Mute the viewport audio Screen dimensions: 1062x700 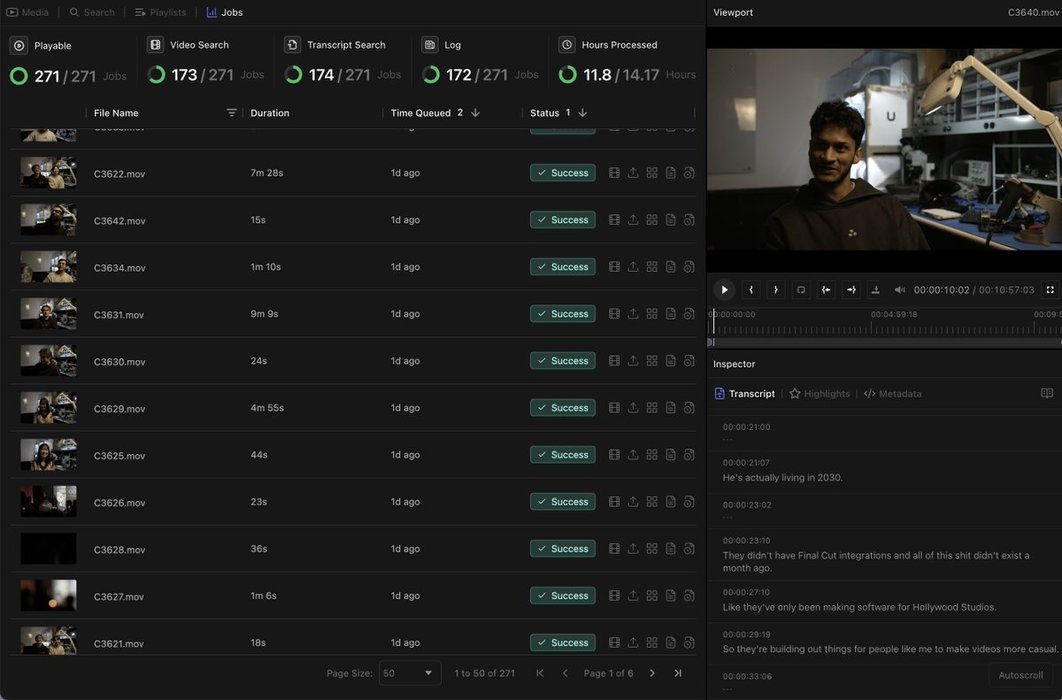point(899,290)
